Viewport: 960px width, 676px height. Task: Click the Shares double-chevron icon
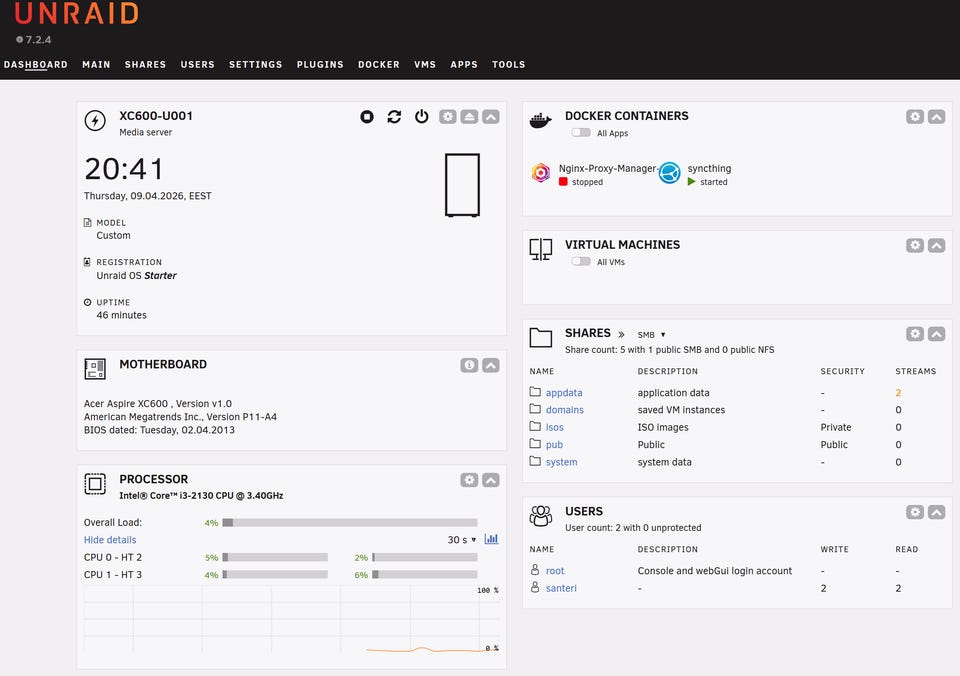tap(621, 334)
